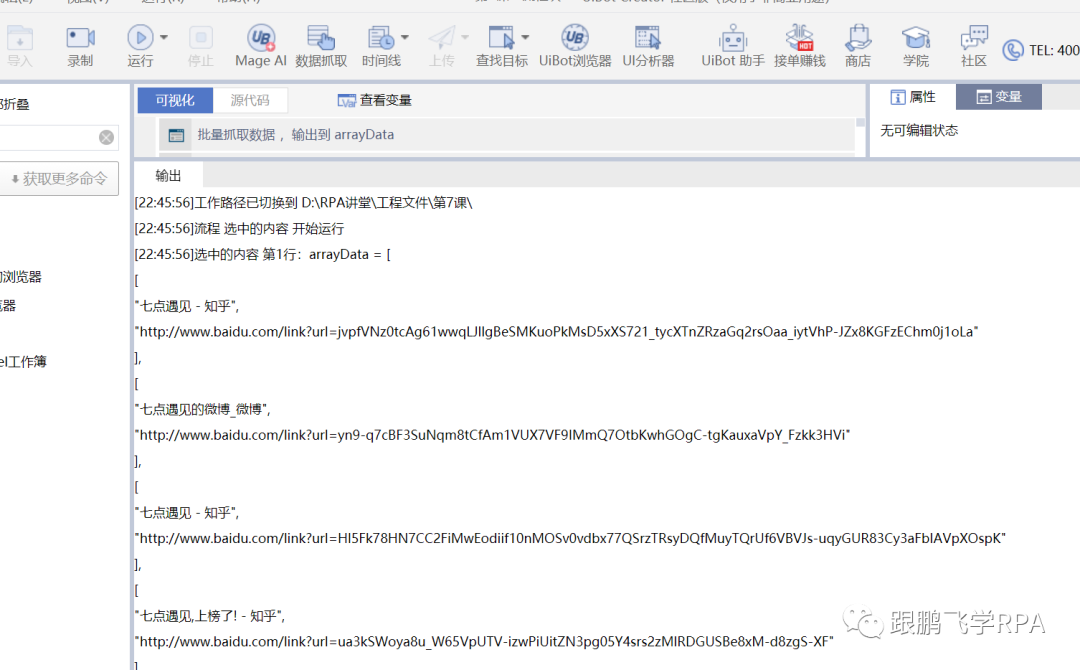This screenshot has width=1080, height=670.
Task: Open 数据抓取 data scraping tool
Action: 321,45
